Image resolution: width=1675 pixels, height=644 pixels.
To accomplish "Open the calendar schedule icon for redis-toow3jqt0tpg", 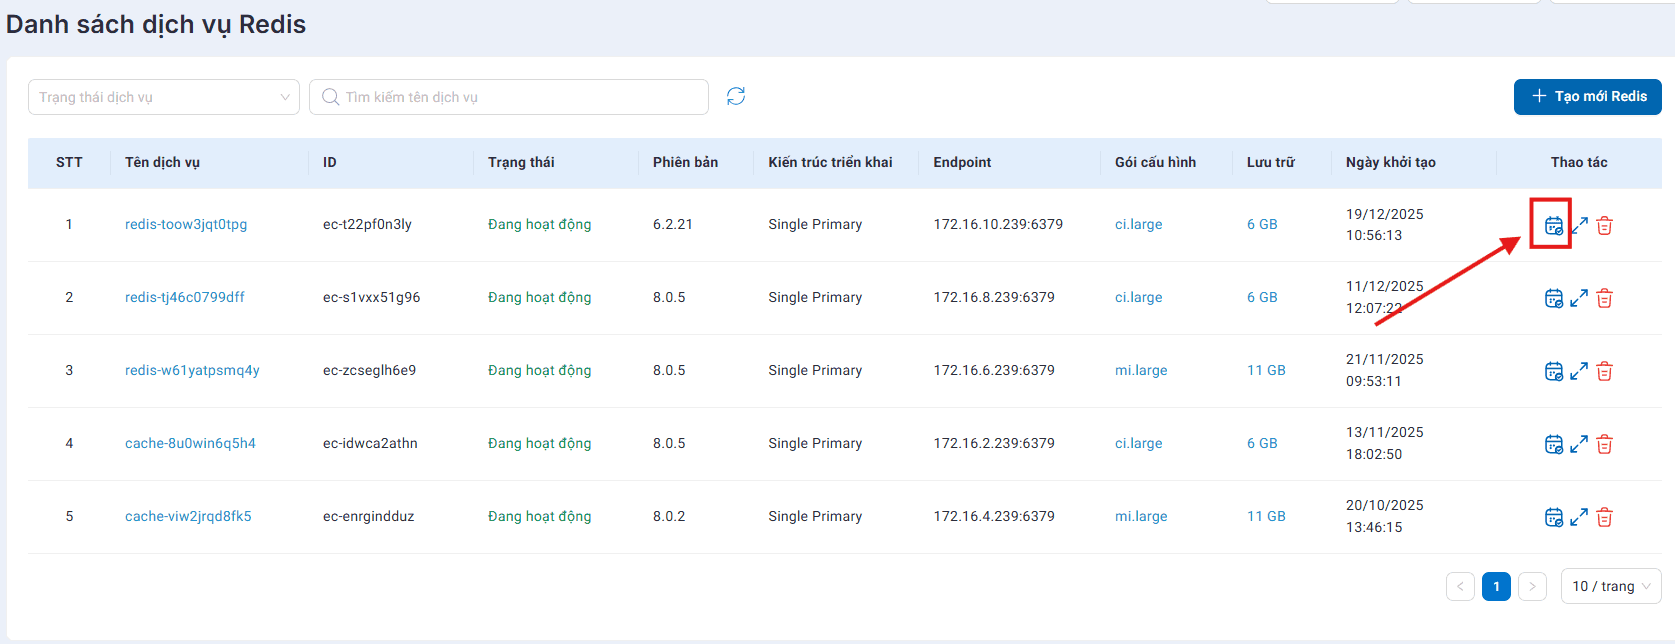I will pos(1553,225).
